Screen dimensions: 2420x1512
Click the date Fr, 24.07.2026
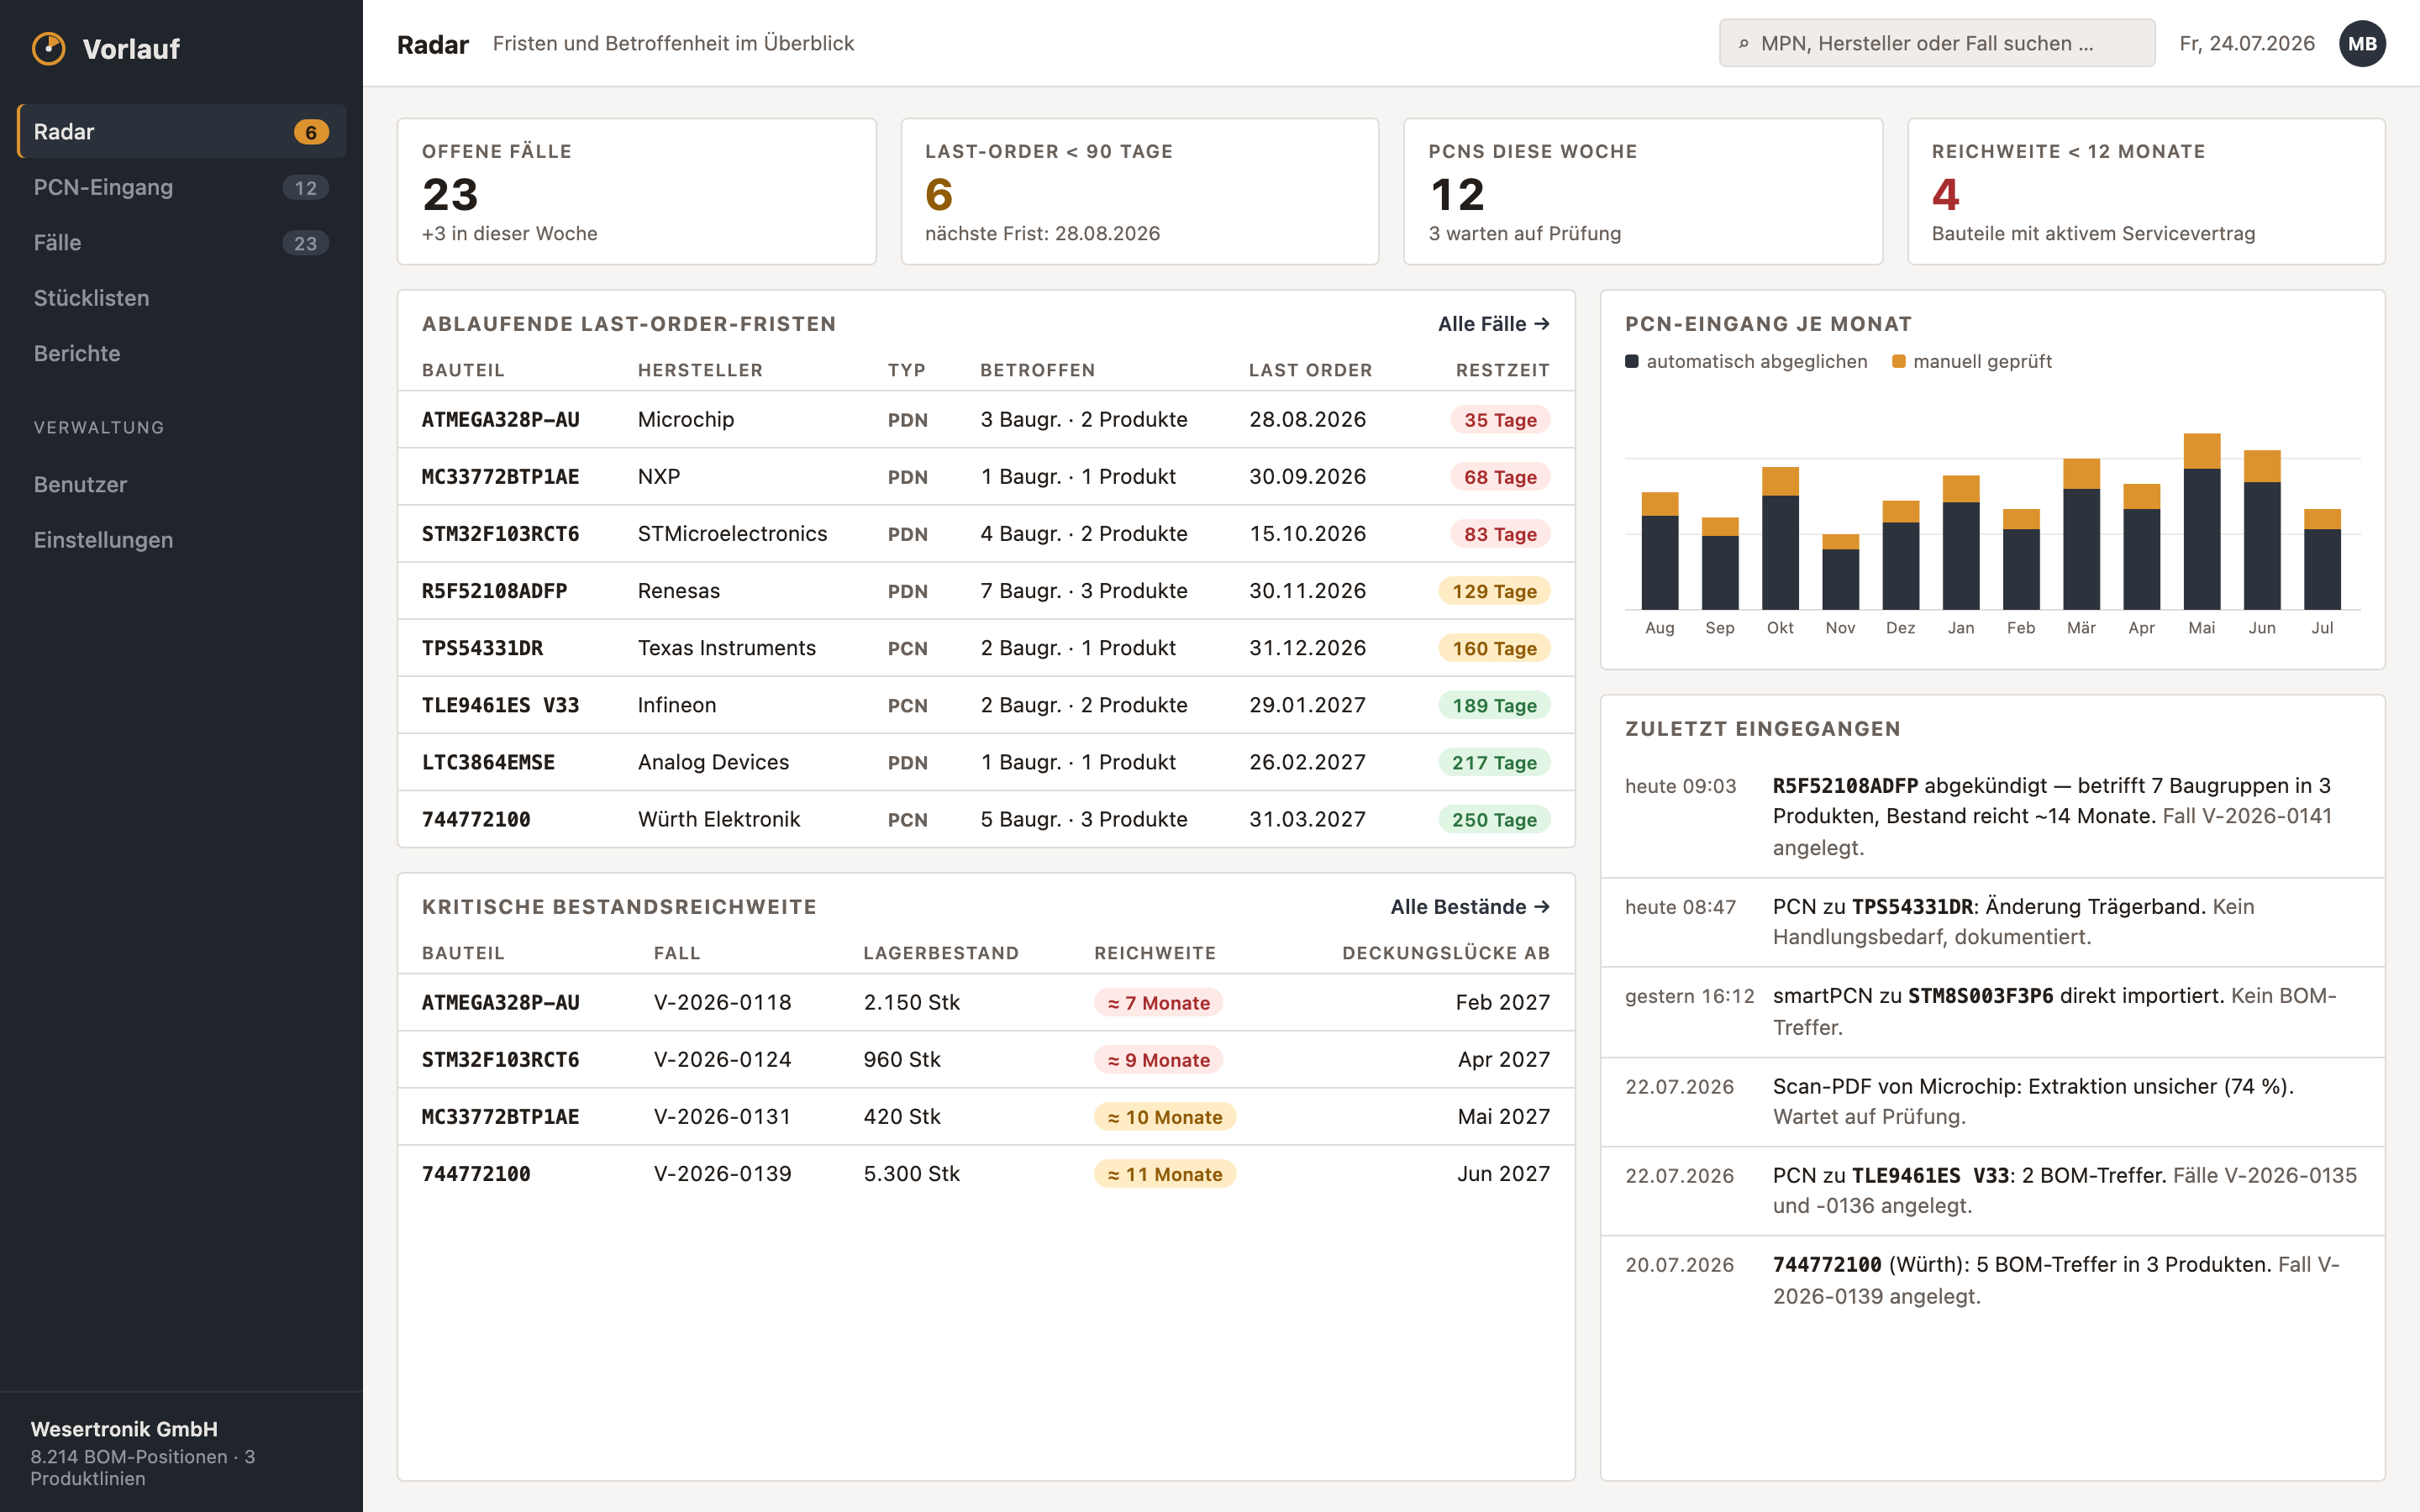click(x=2247, y=44)
